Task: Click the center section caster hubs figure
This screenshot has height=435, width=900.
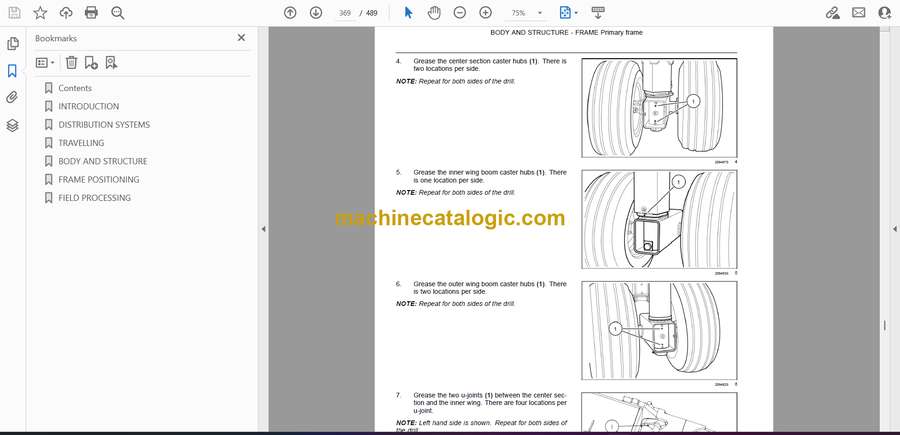Action: (x=659, y=107)
